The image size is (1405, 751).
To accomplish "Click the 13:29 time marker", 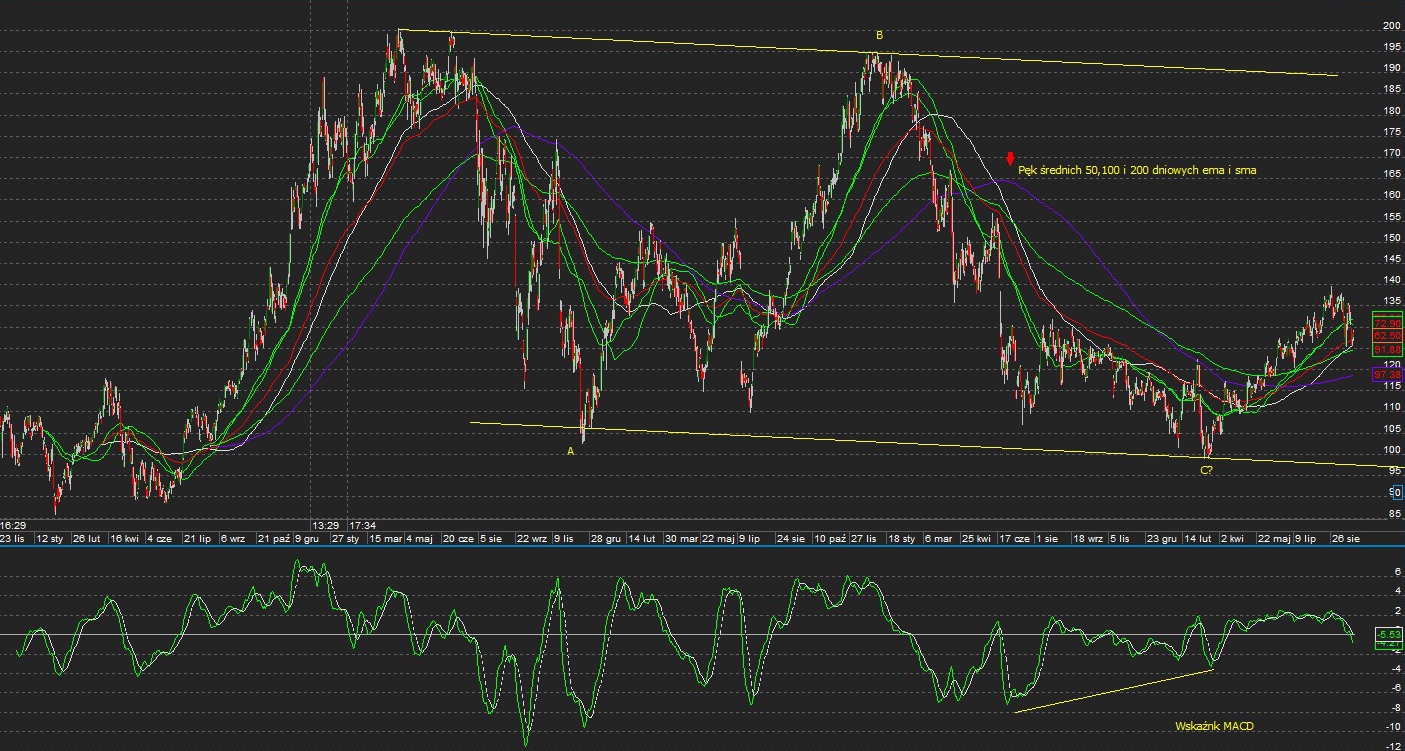I will pyautogui.click(x=324, y=524).
